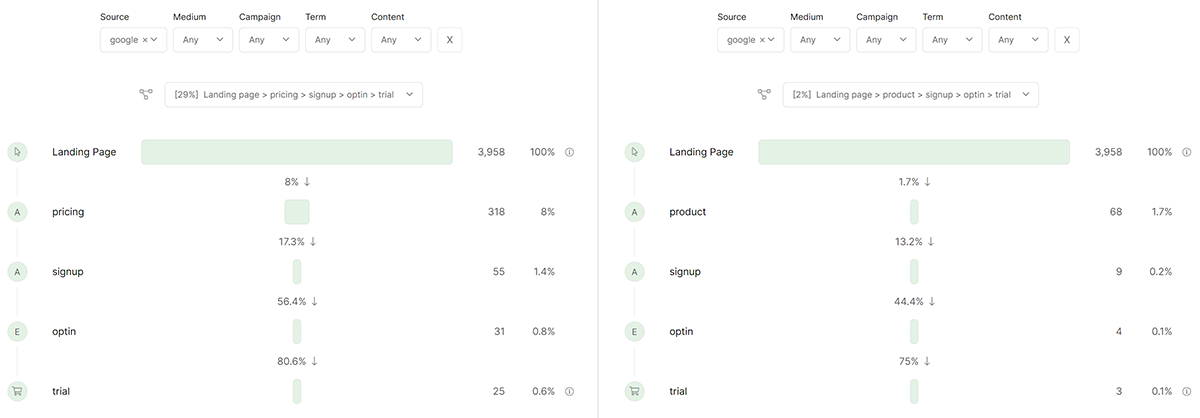Click the info icon beside left trial 0.6%

click(569, 392)
